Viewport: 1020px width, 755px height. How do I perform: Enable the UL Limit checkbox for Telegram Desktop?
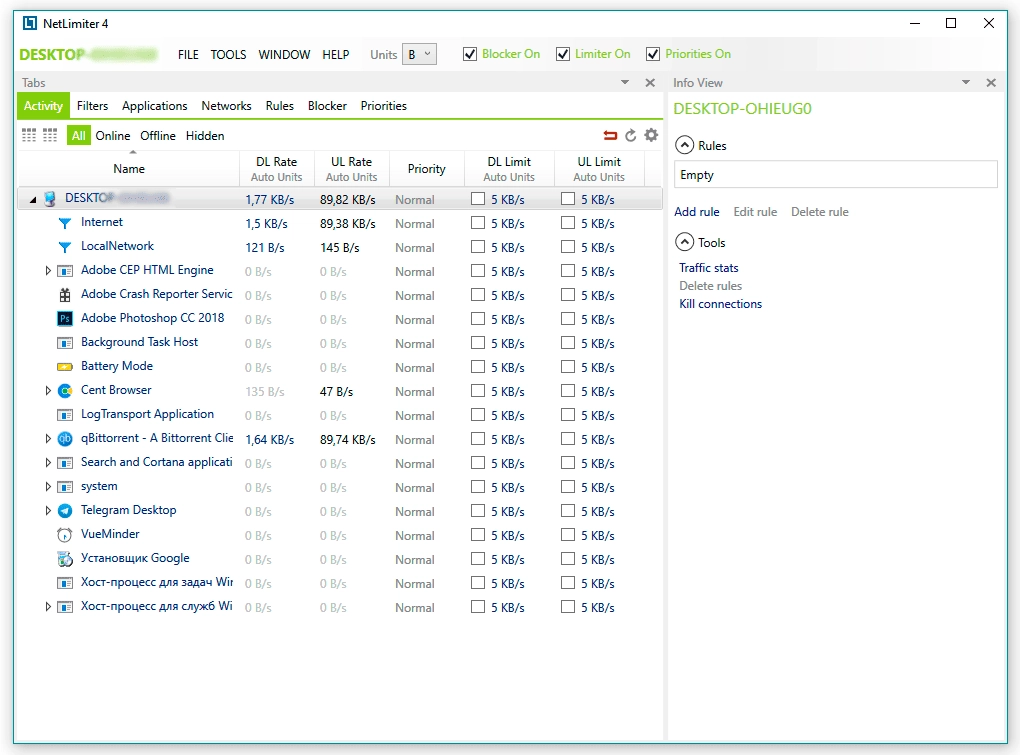tap(568, 510)
